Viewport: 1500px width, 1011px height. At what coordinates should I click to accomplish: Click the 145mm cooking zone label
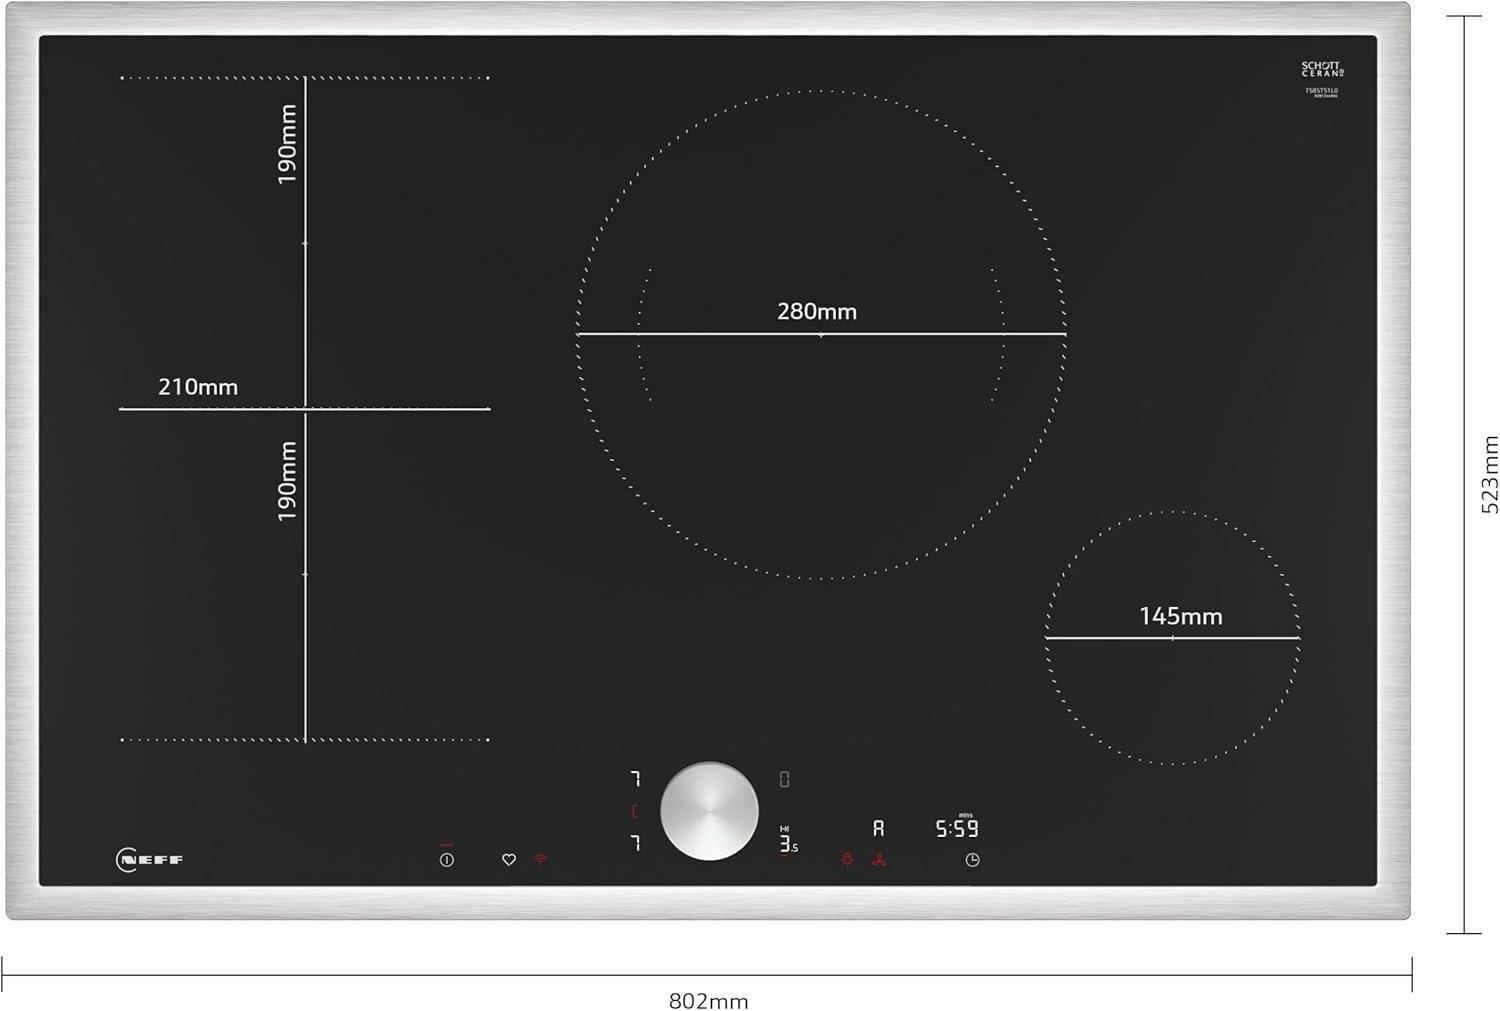[x=1180, y=617]
